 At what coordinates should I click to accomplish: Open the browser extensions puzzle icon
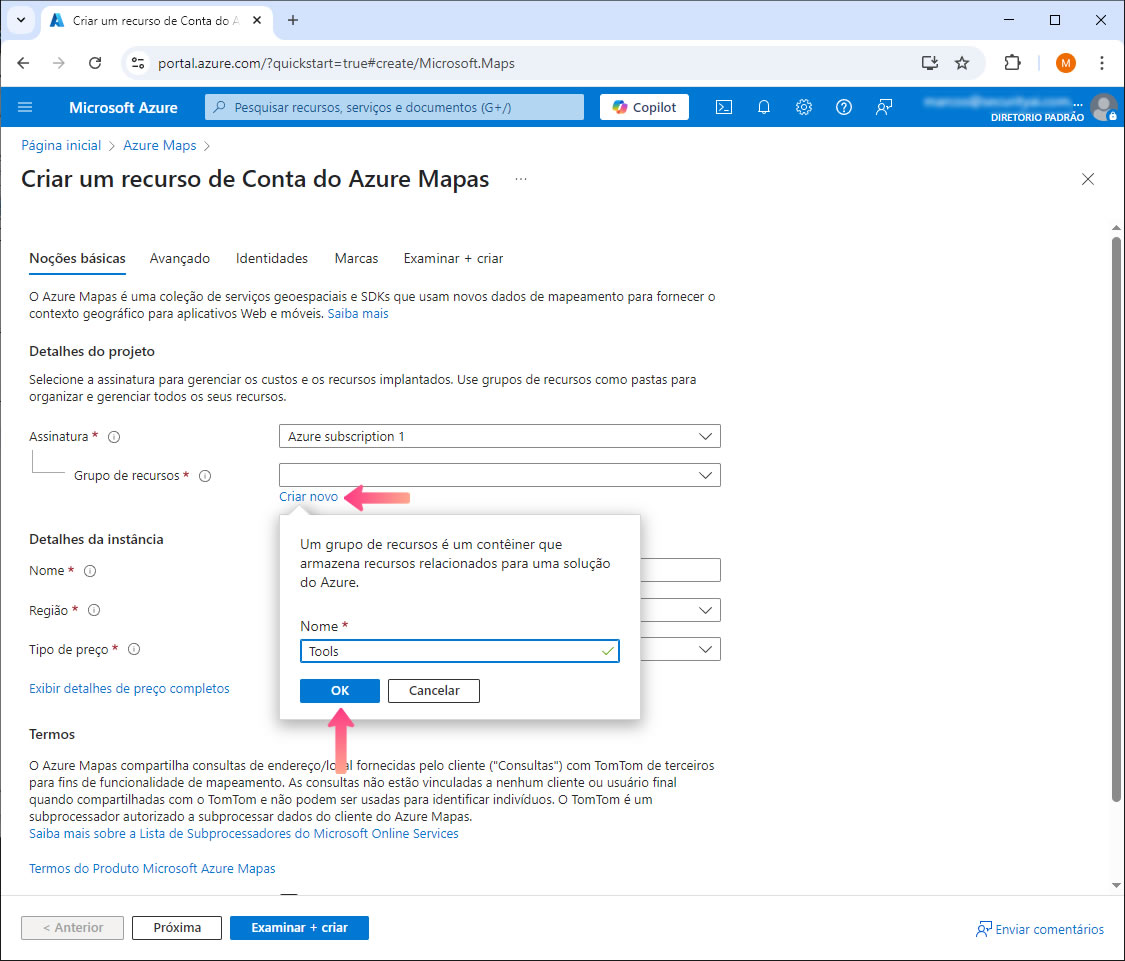(x=1012, y=63)
